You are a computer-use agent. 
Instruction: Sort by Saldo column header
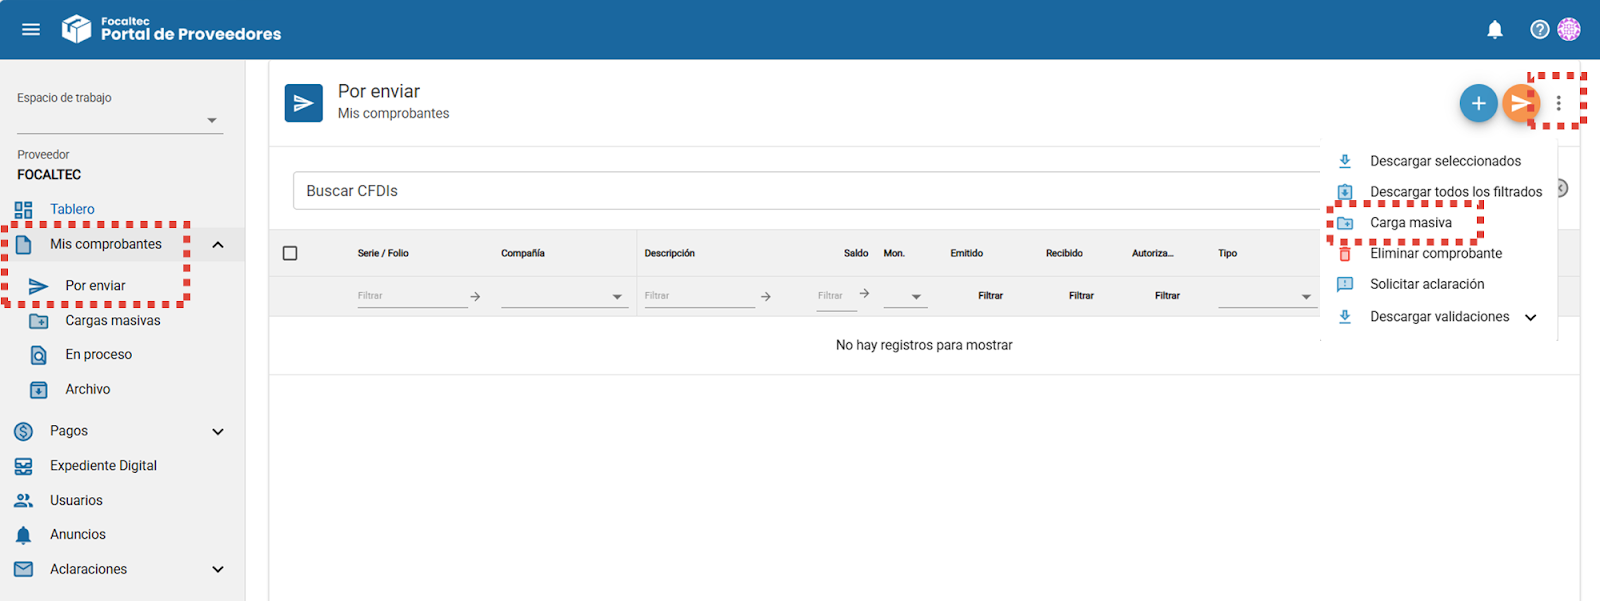(x=856, y=254)
